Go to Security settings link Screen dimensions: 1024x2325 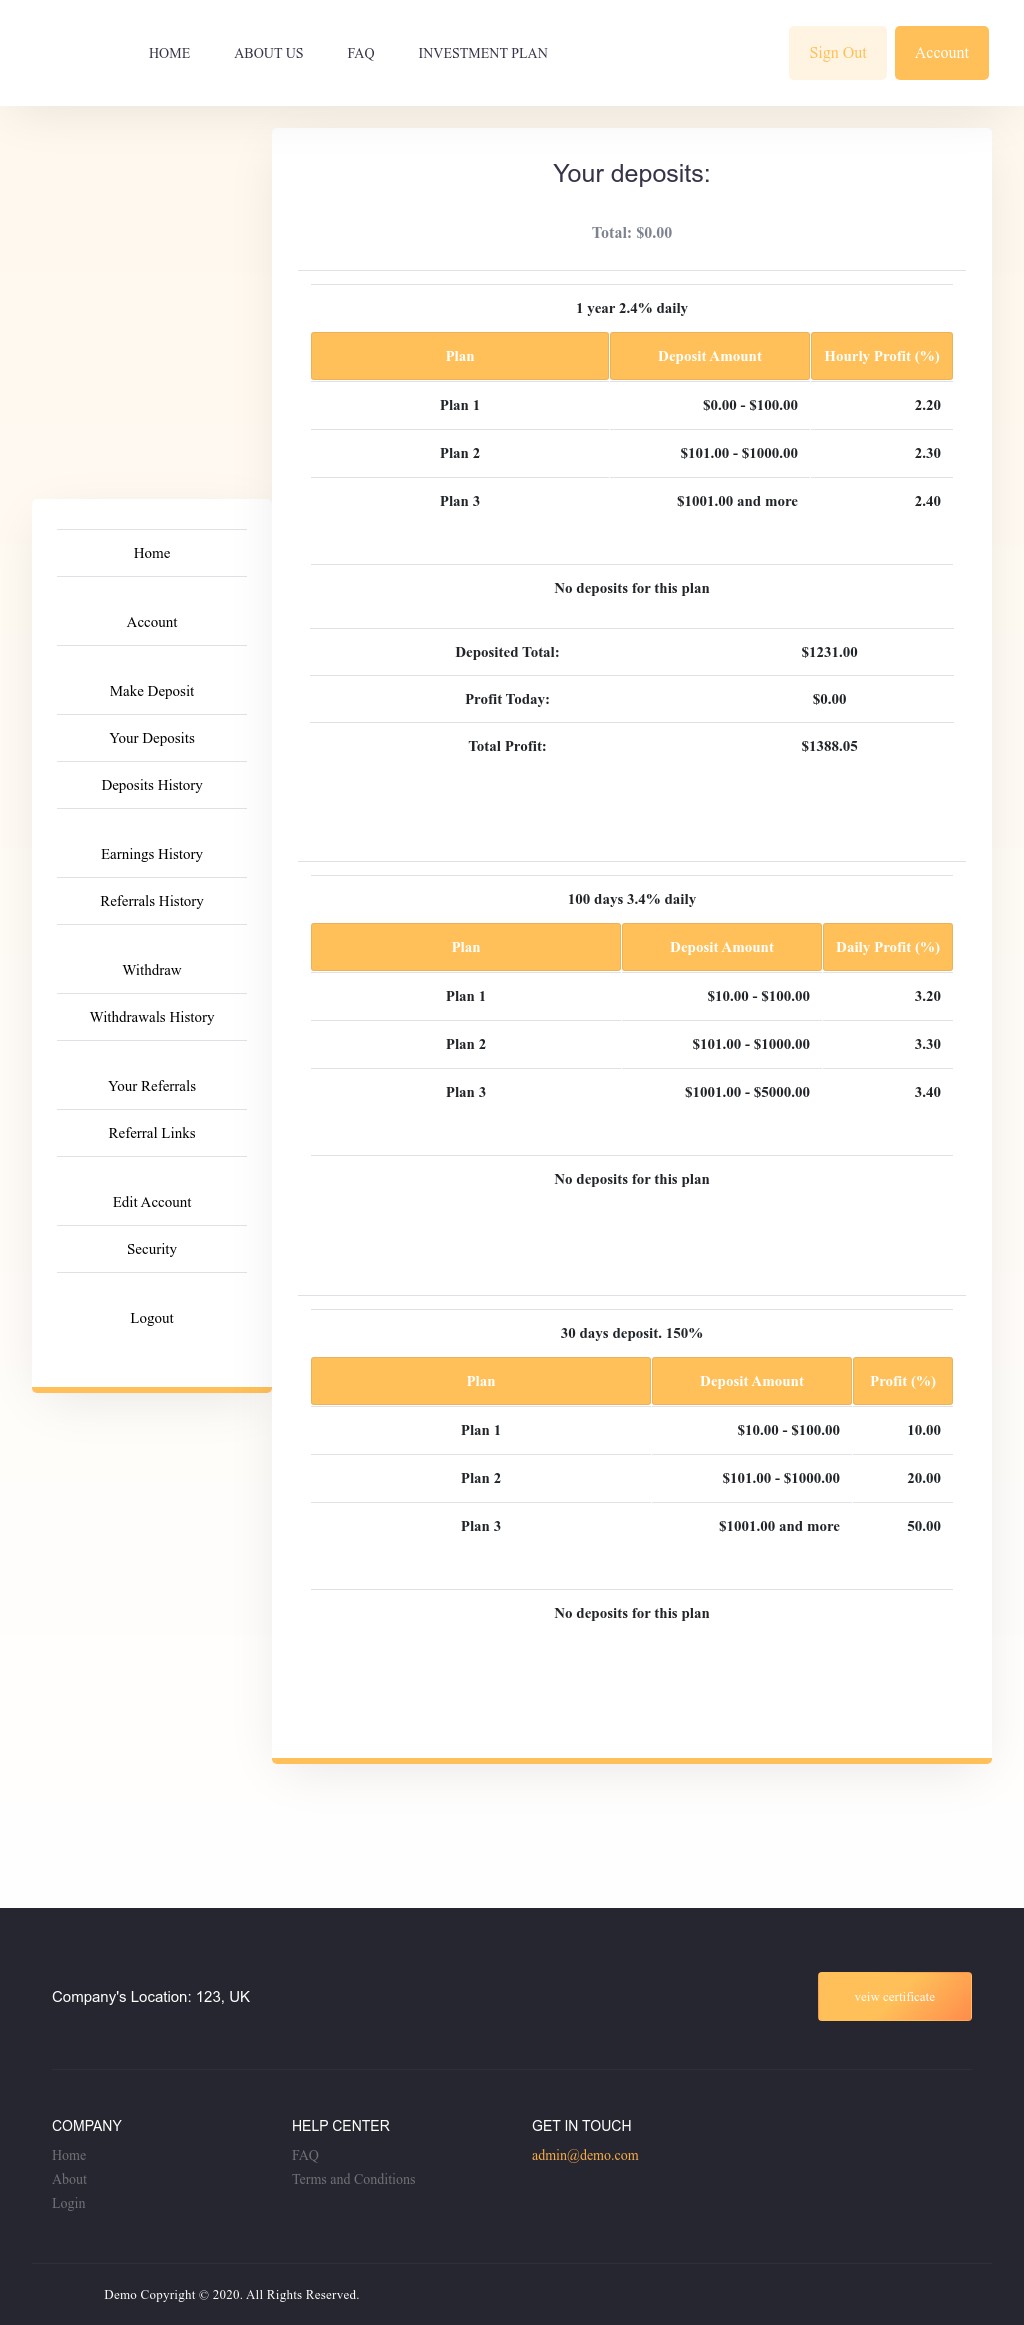152,1249
